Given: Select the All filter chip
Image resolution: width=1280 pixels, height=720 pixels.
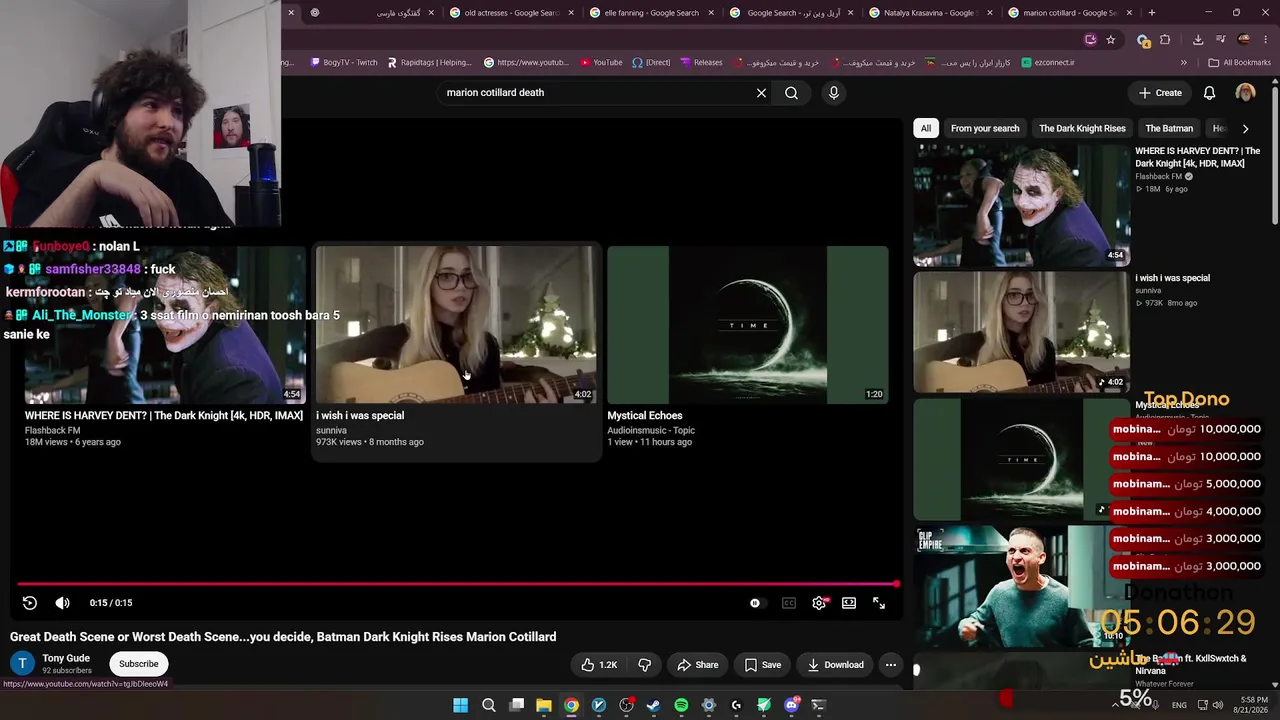Looking at the screenshot, I should click(x=926, y=128).
